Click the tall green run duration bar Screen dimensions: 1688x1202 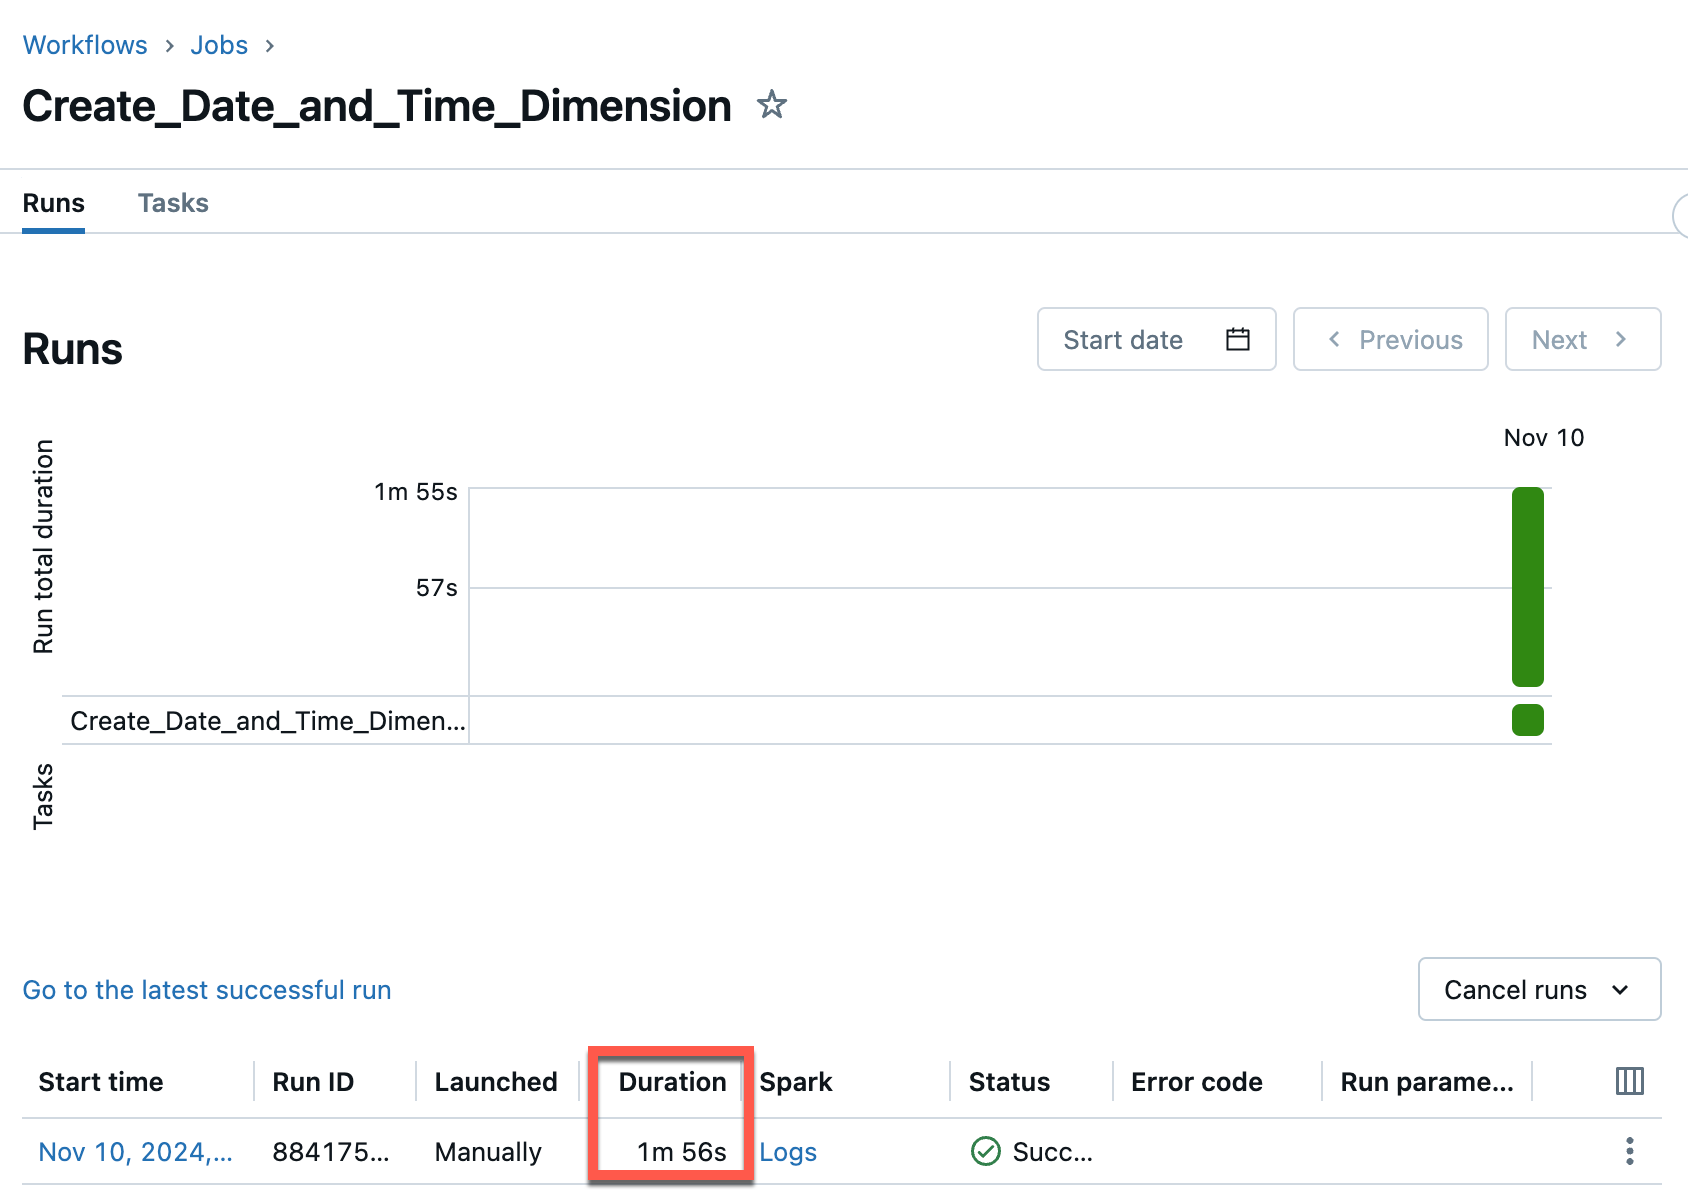click(x=1527, y=587)
